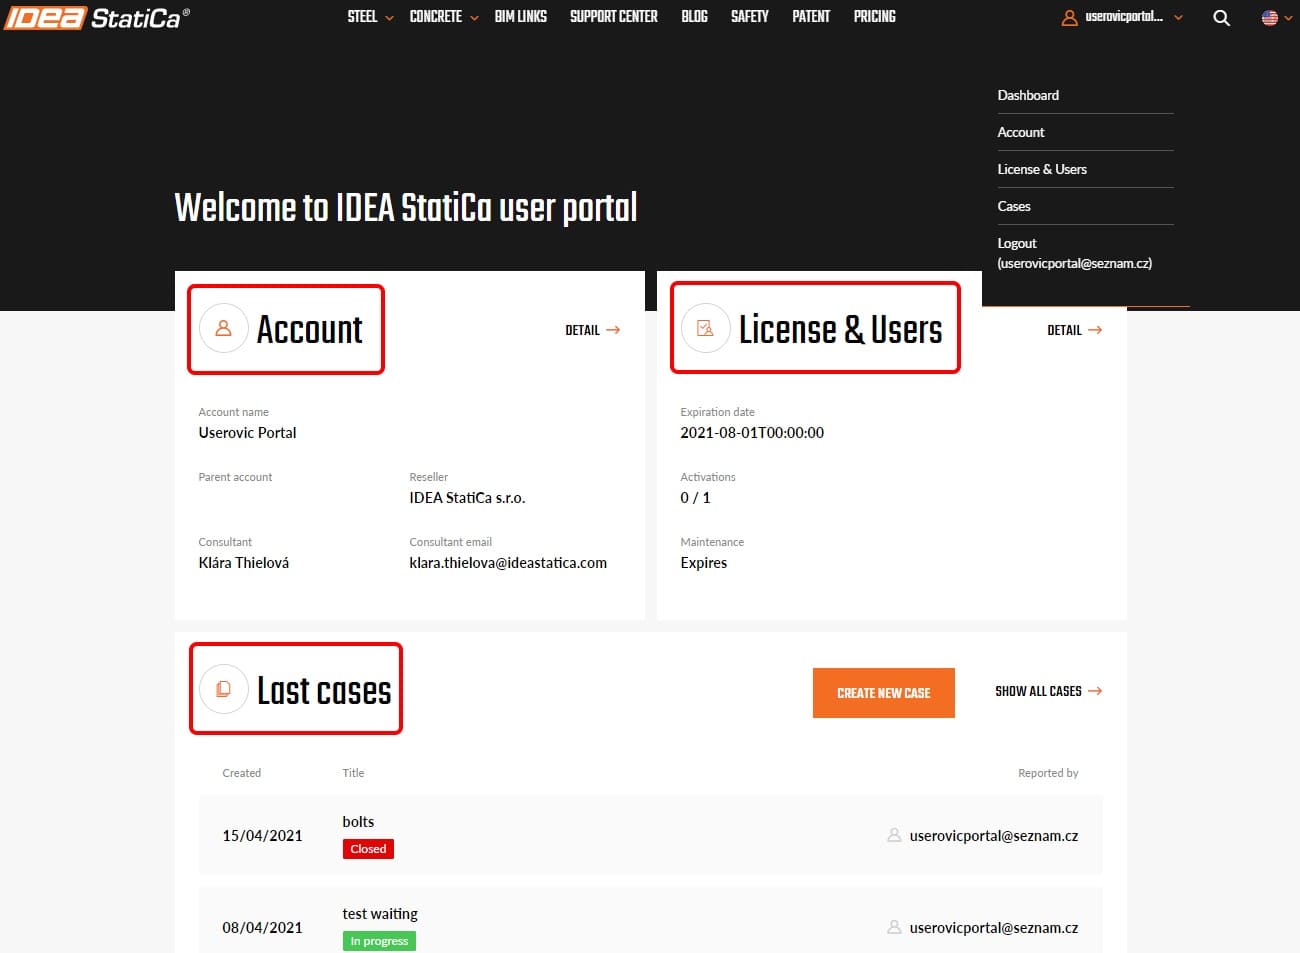Select Account in user menu
The image size is (1300, 953).
pyautogui.click(x=1021, y=132)
